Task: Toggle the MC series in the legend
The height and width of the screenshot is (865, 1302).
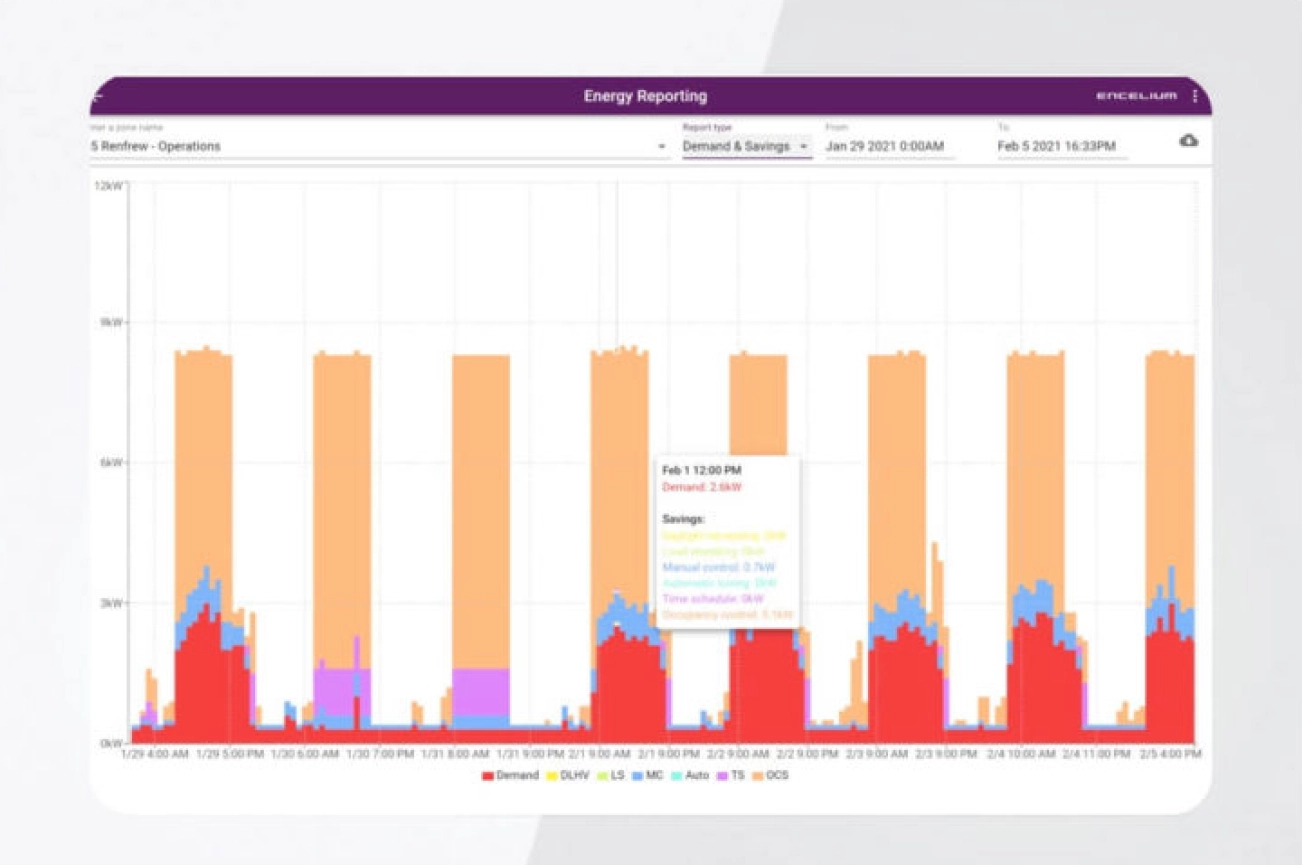Action: click(x=647, y=775)
